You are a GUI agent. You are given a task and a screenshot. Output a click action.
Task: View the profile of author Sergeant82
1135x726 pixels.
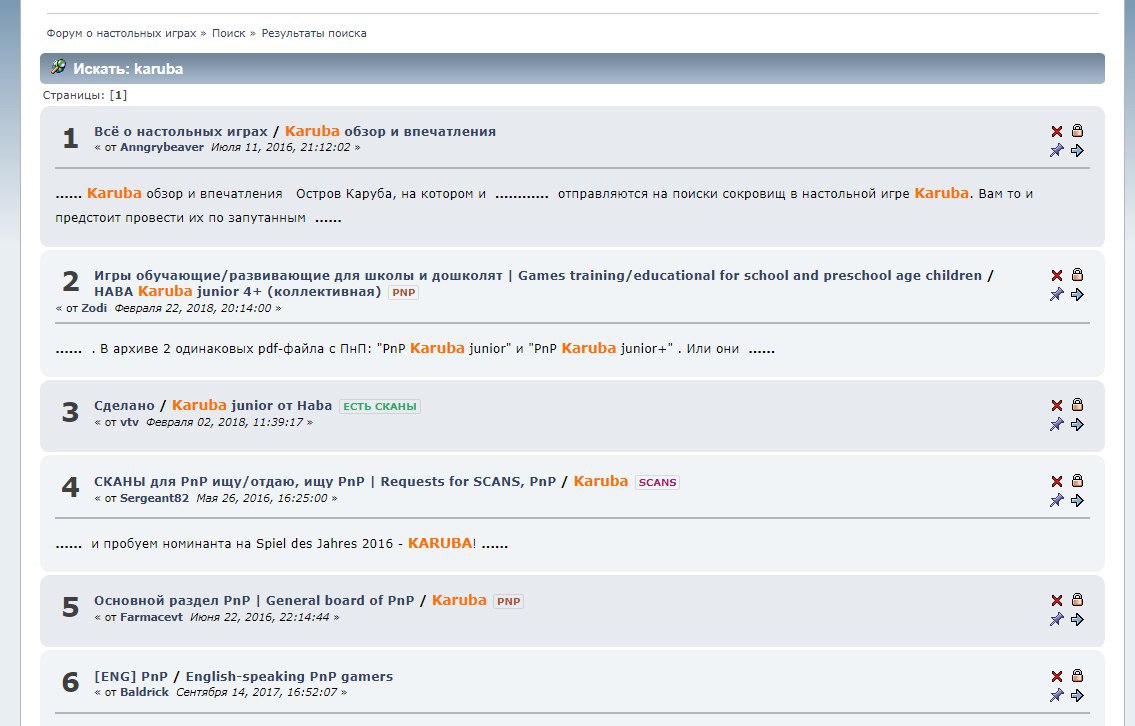pyautogui.click(x=154, y=498)
